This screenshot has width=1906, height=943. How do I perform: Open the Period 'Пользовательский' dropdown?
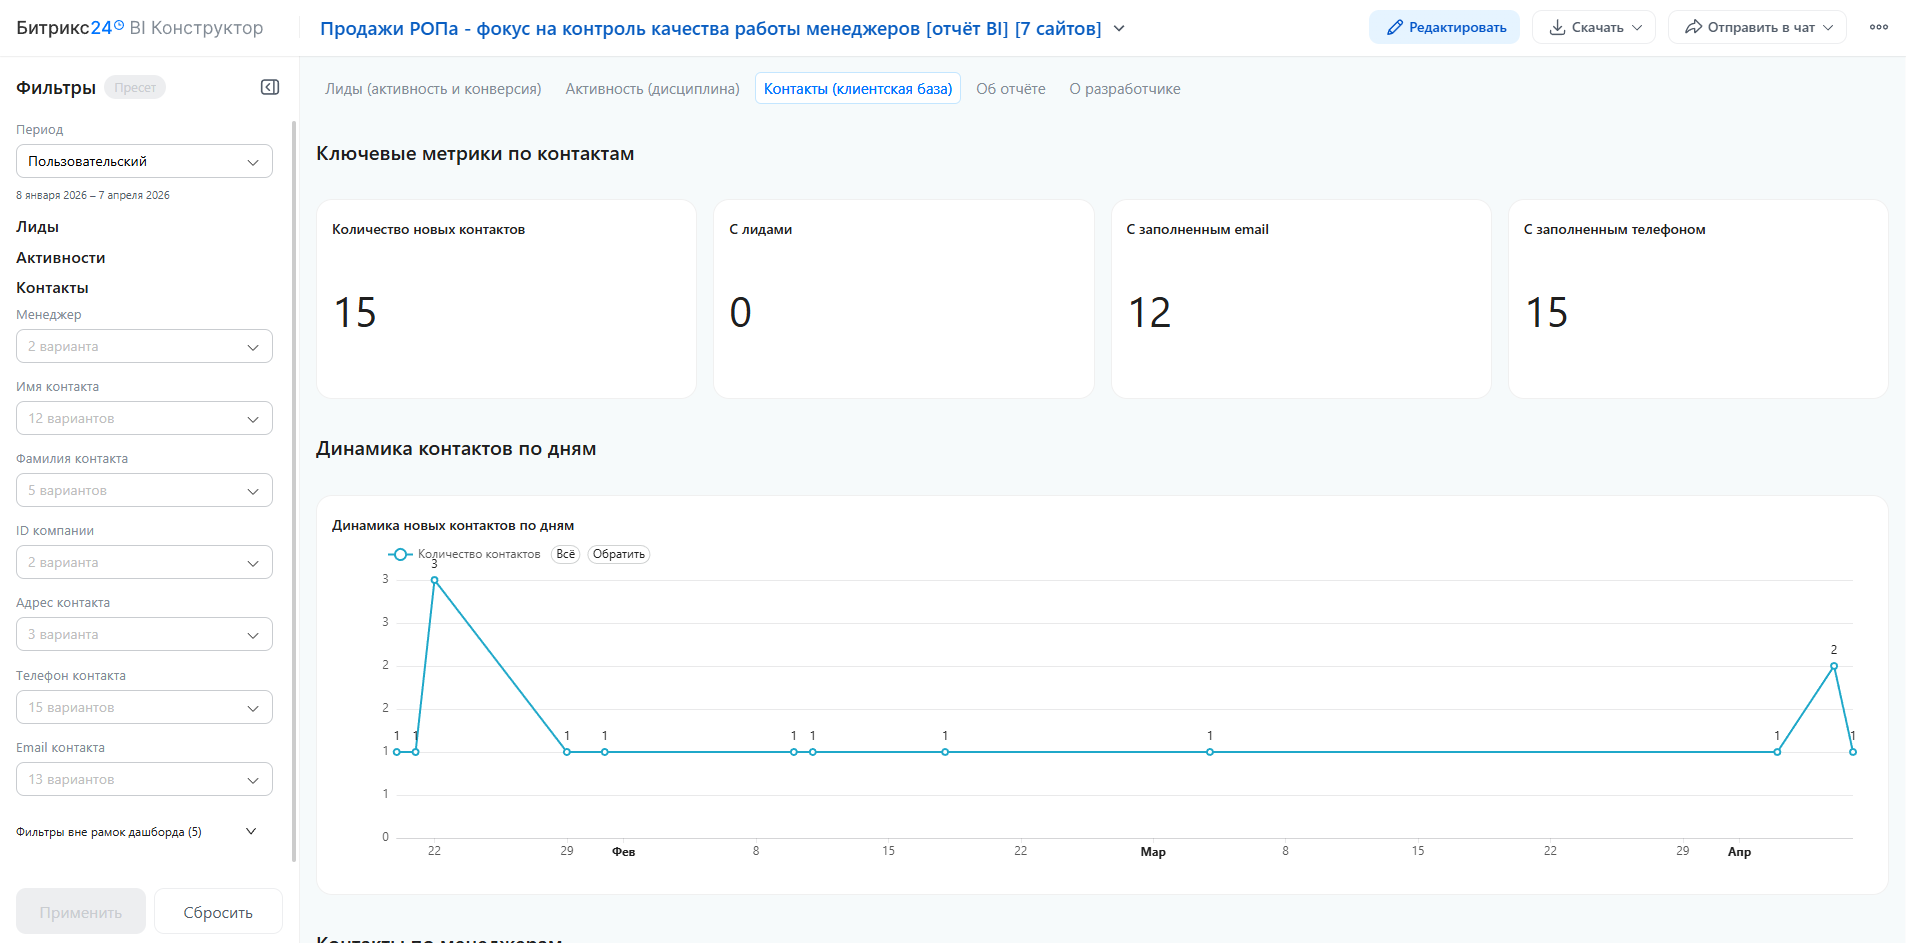point(144,161)
